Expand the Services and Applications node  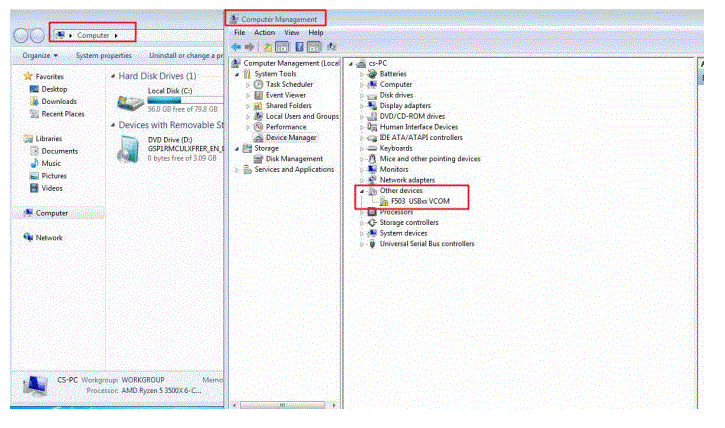[237, 170]
